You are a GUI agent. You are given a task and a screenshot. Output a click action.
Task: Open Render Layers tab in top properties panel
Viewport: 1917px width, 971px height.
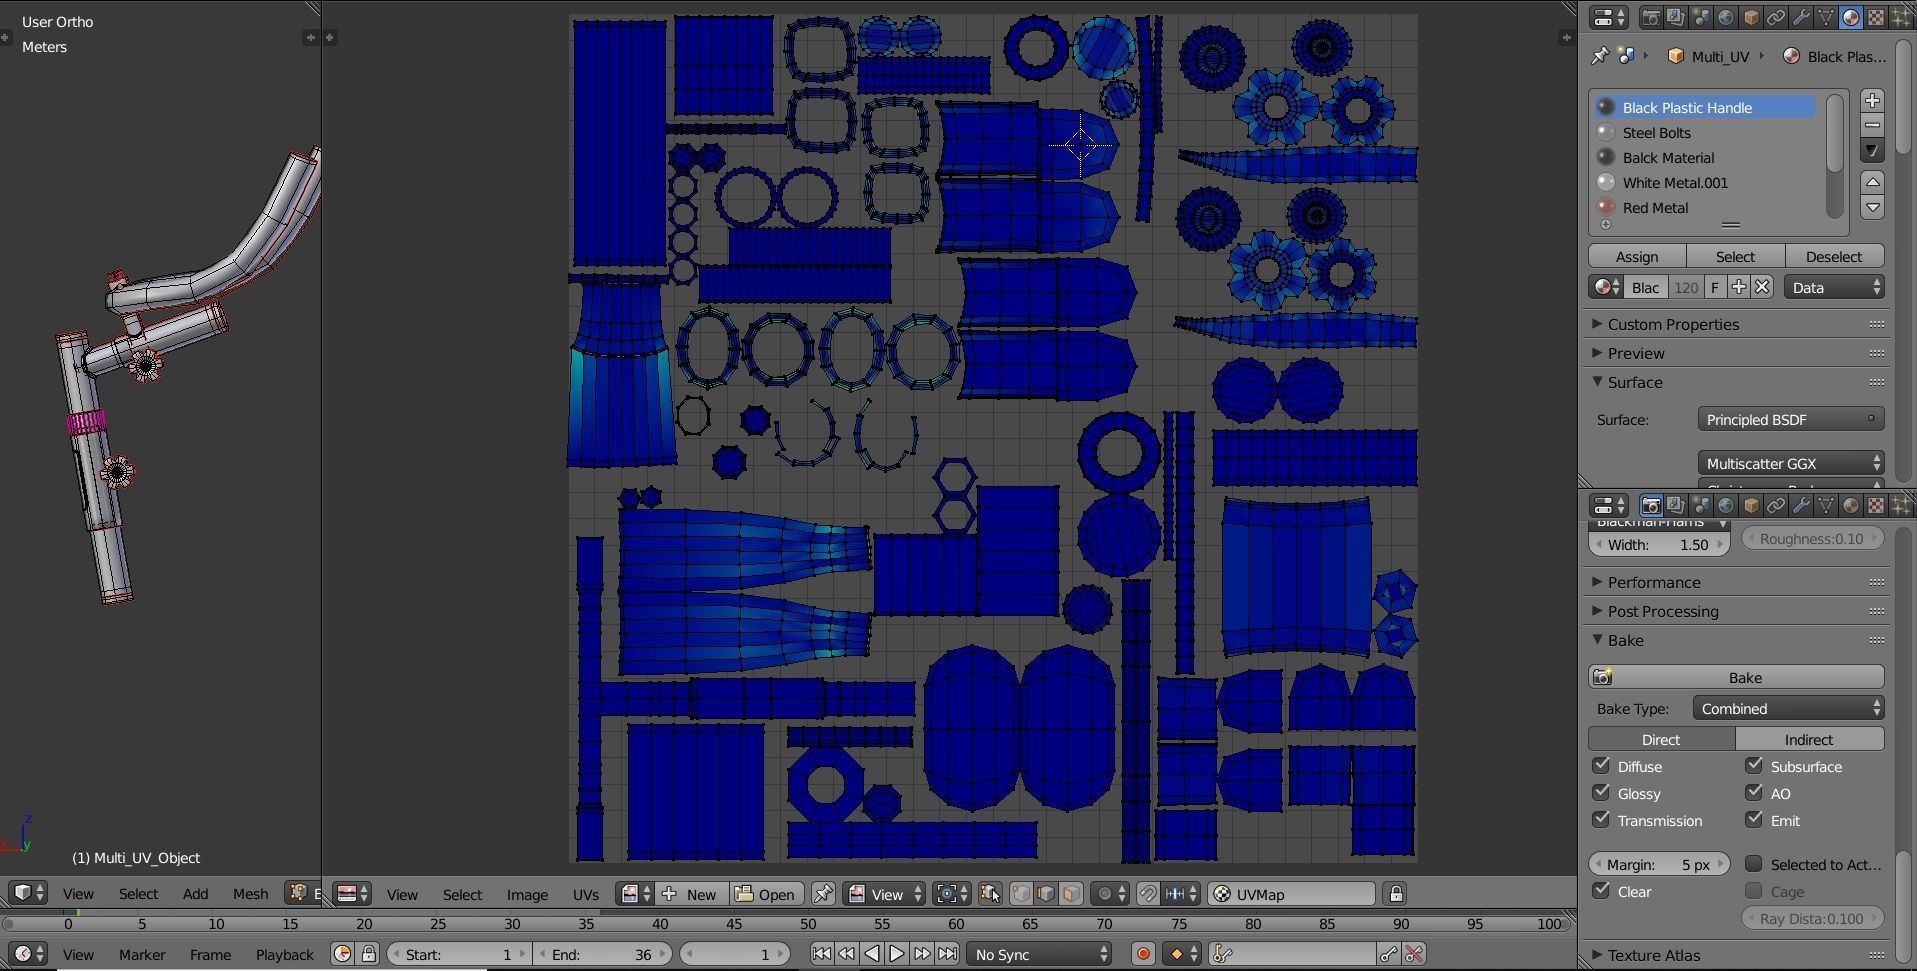click(1676, 17)
